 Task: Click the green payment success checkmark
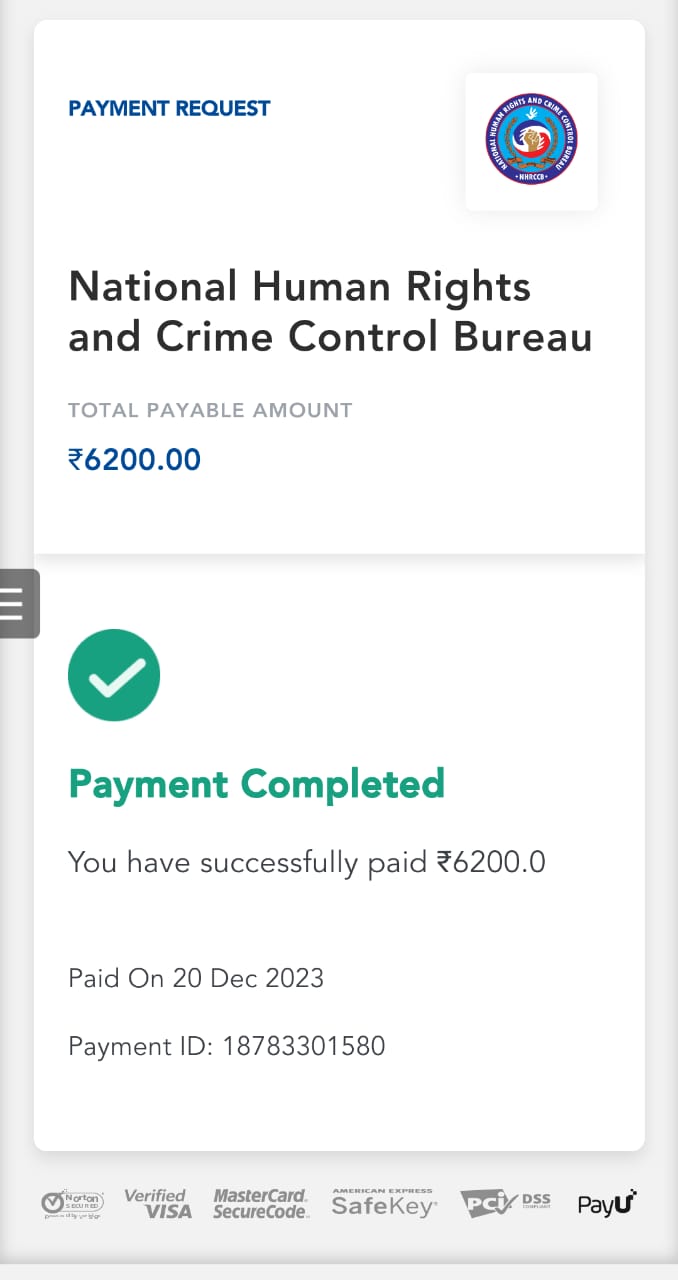coord(114,675)
